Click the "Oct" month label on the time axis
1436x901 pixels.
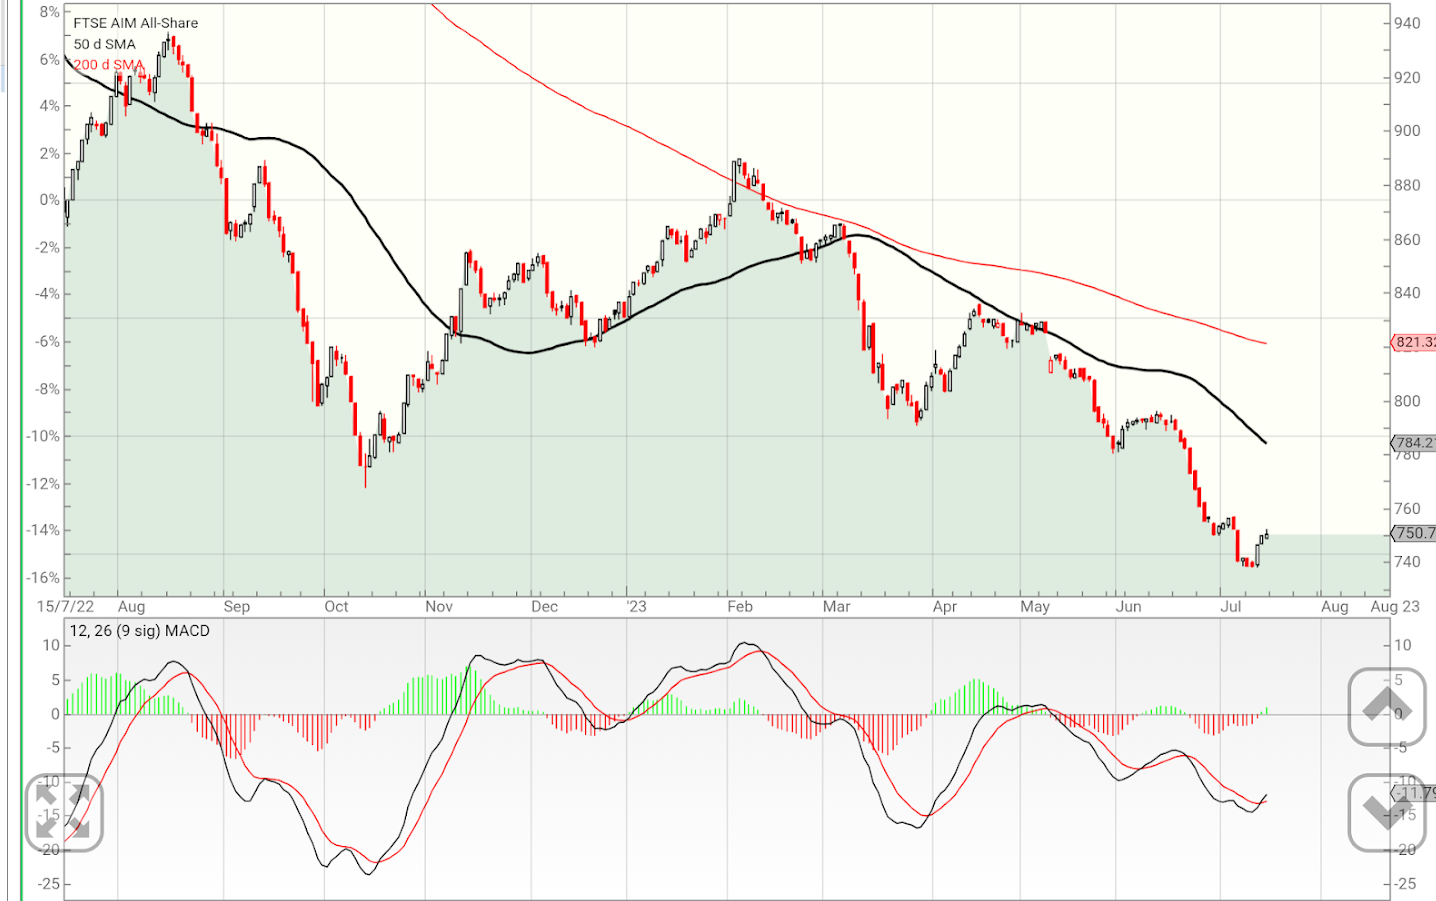click(x=337, y=606)
